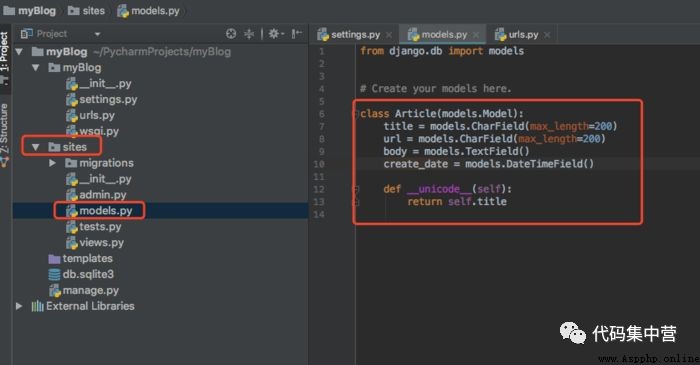Click the External Libraries icon
Screen dimensions: 700x365
click(x=38, y=306)
